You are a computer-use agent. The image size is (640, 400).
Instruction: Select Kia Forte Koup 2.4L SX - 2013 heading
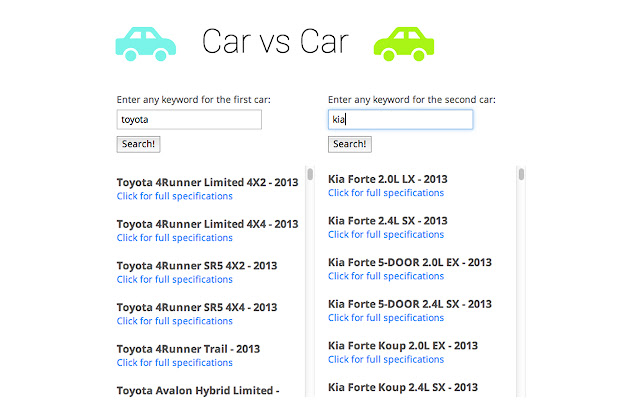403,387
